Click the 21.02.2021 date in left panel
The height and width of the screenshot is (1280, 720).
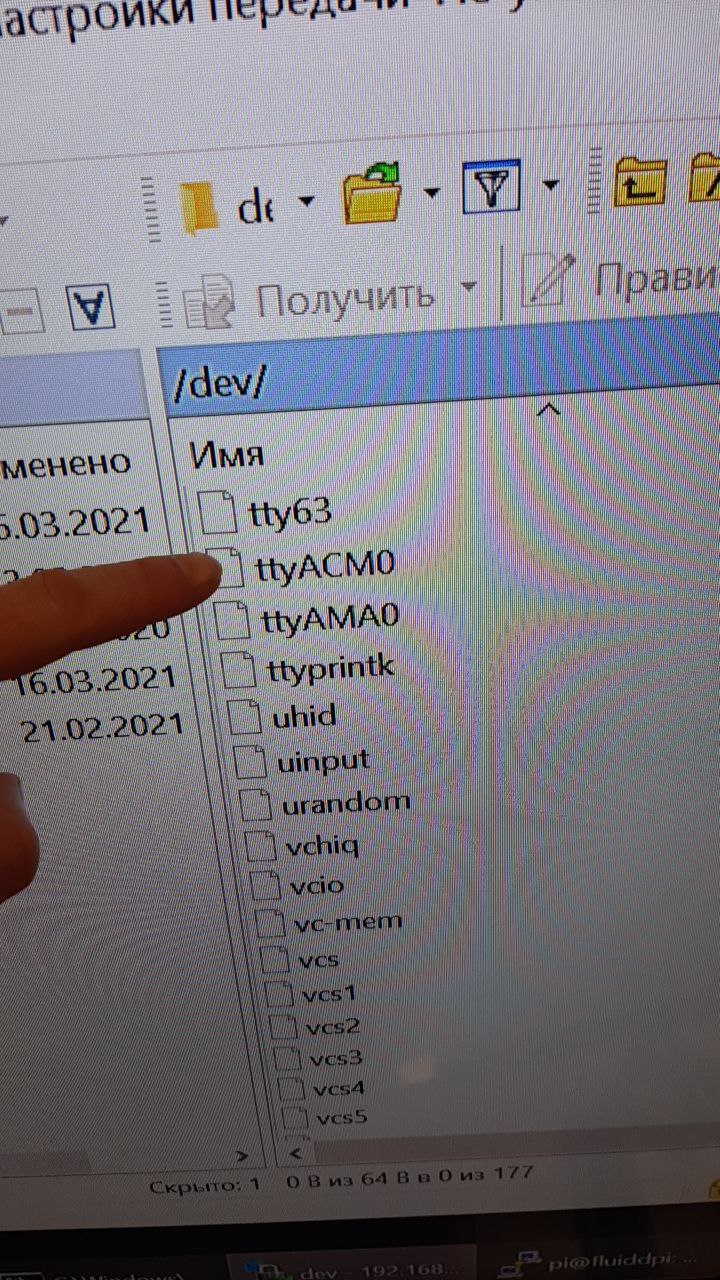(104, 726)
